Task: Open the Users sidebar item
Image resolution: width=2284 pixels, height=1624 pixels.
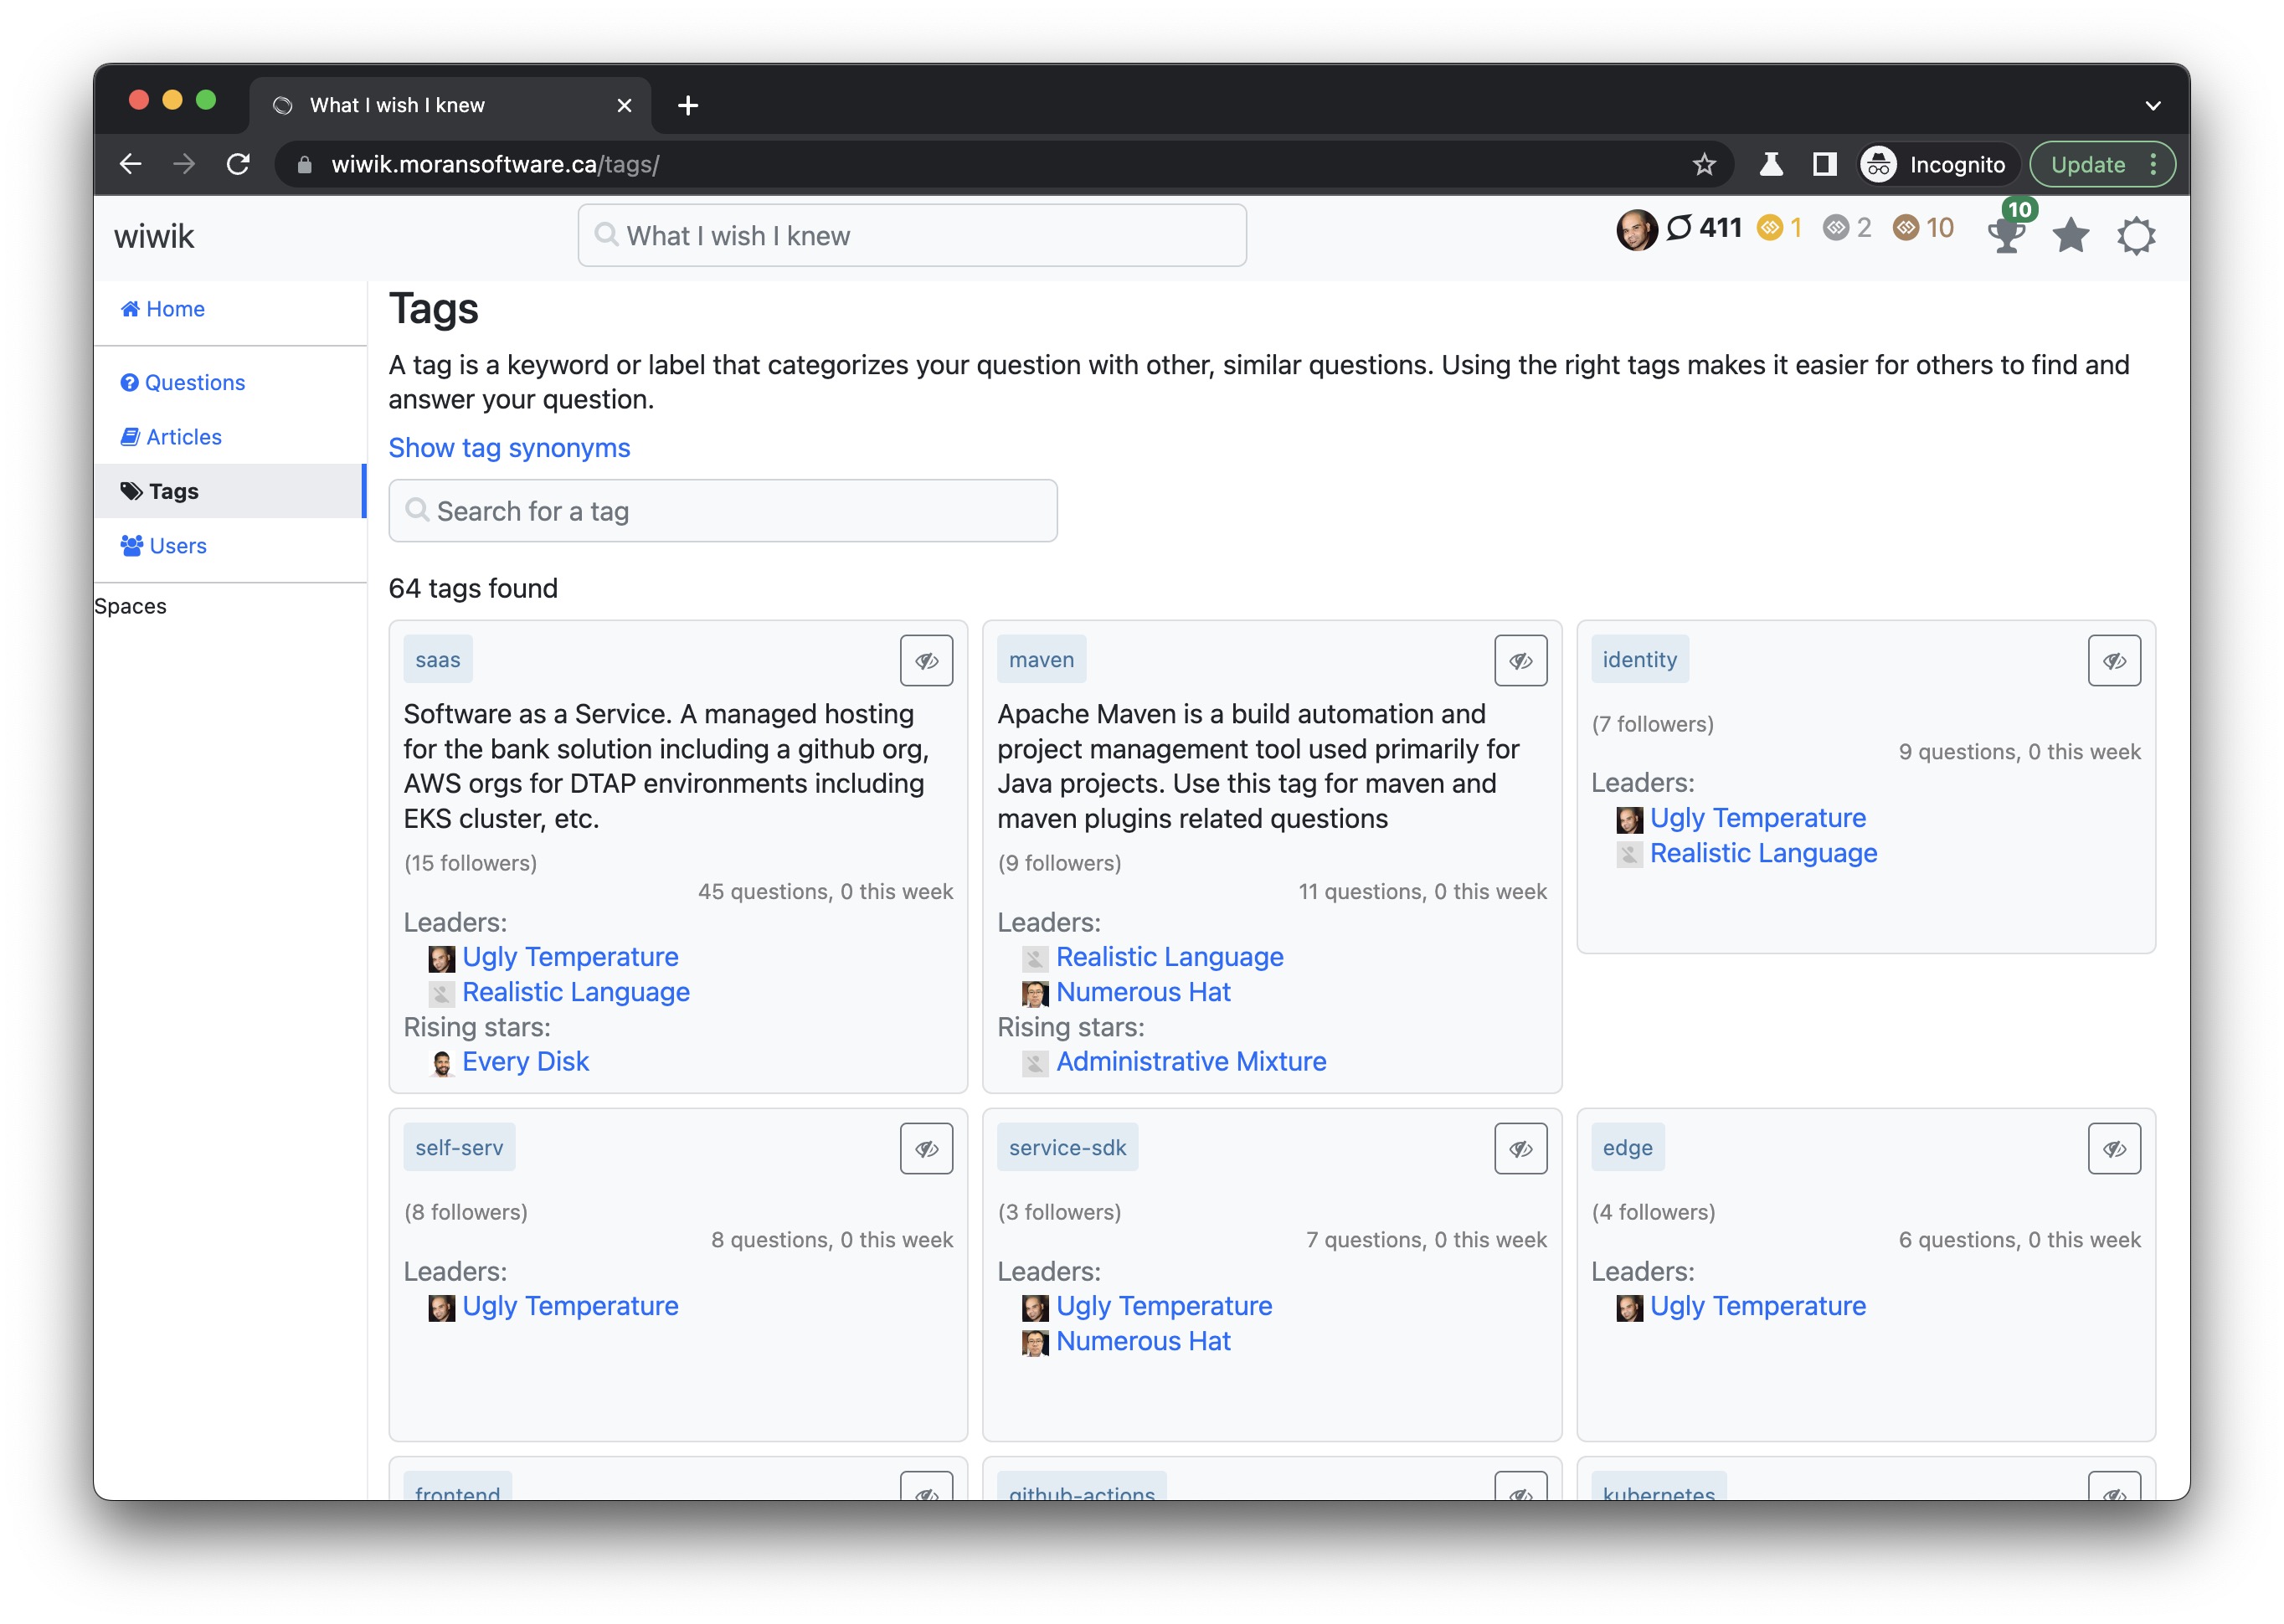Action: tap(177, 545)
